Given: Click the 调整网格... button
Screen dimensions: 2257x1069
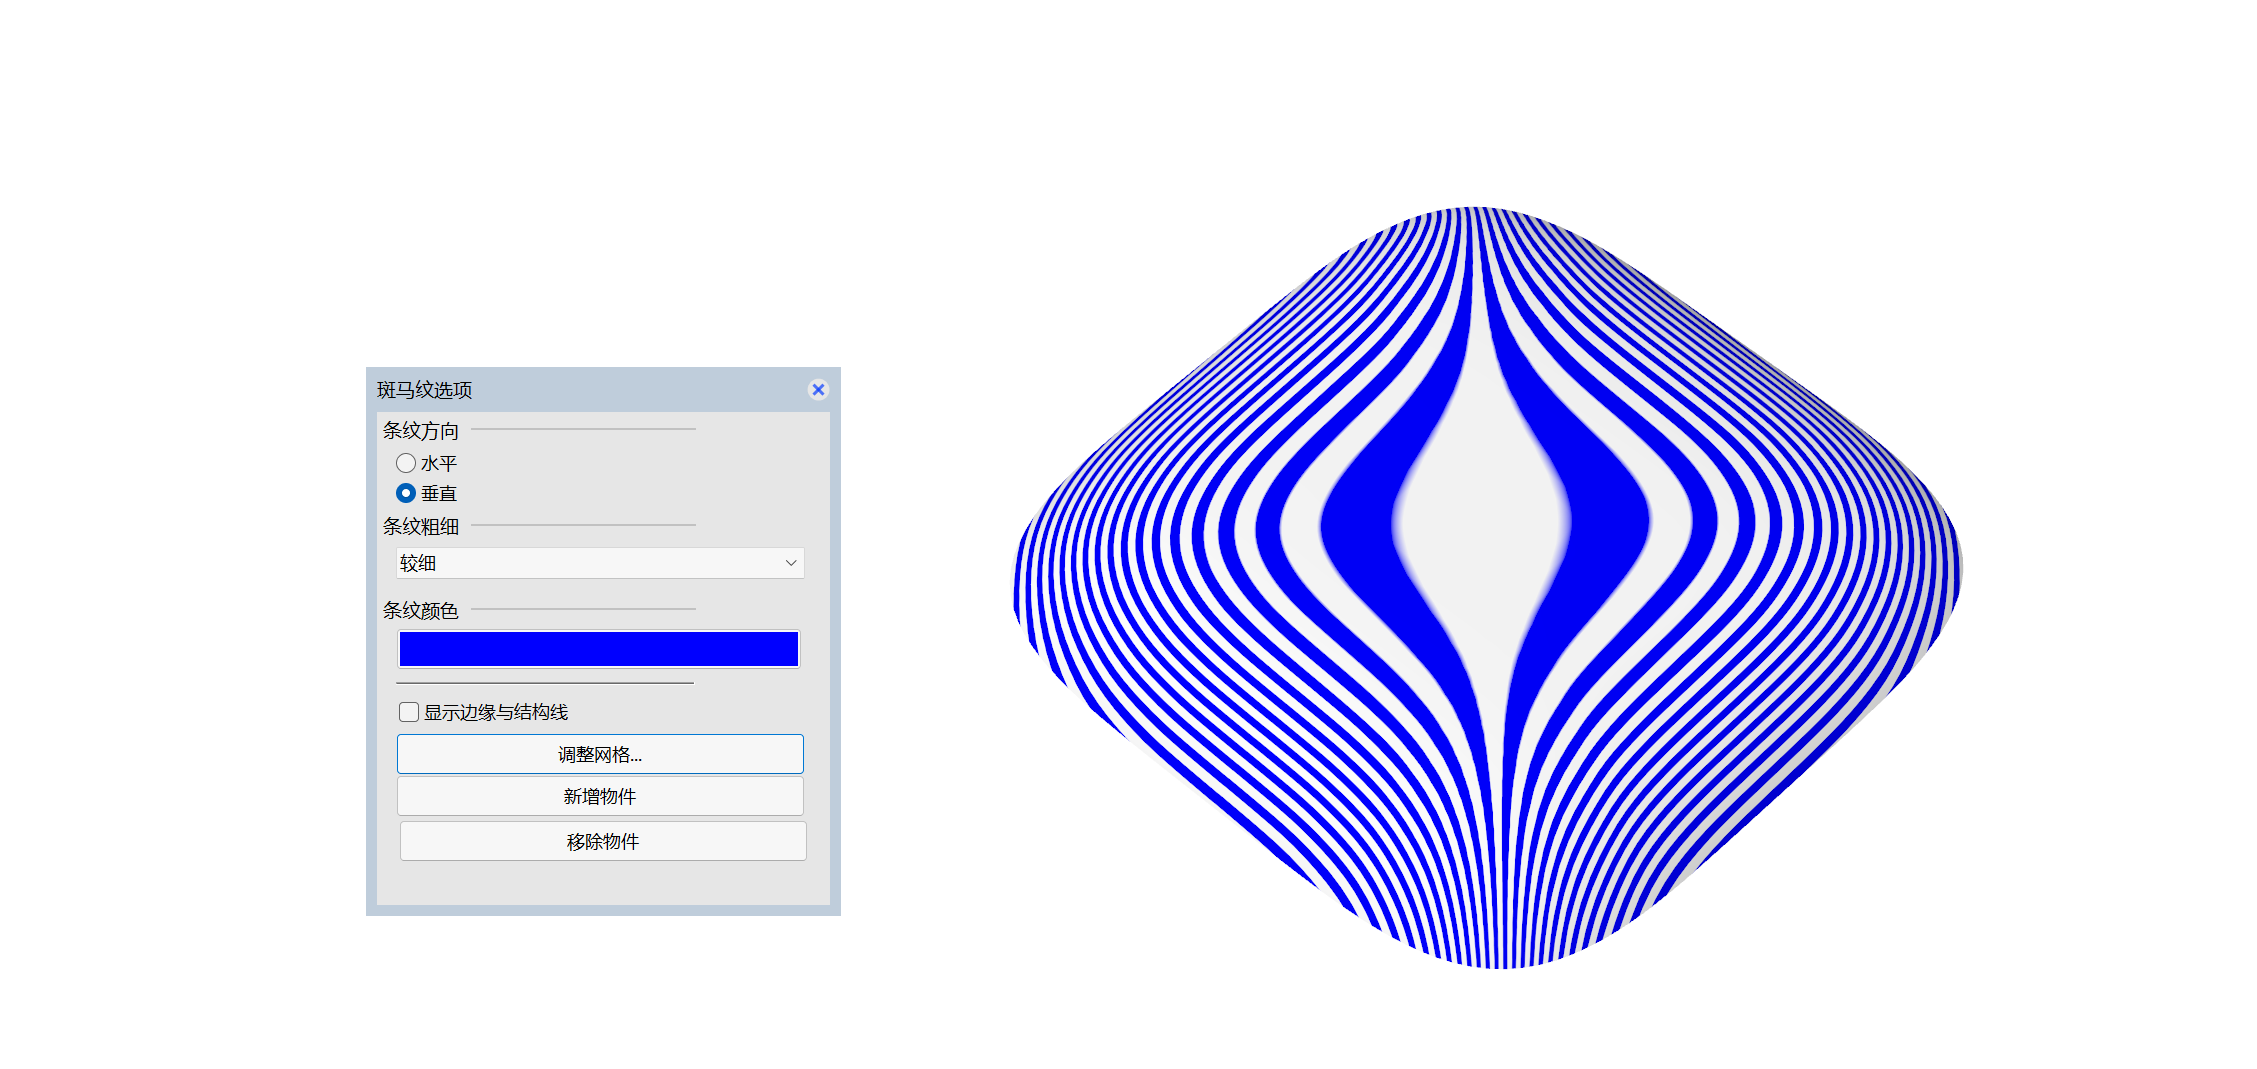Looking at the screenshot, I should tap(600, 753).
